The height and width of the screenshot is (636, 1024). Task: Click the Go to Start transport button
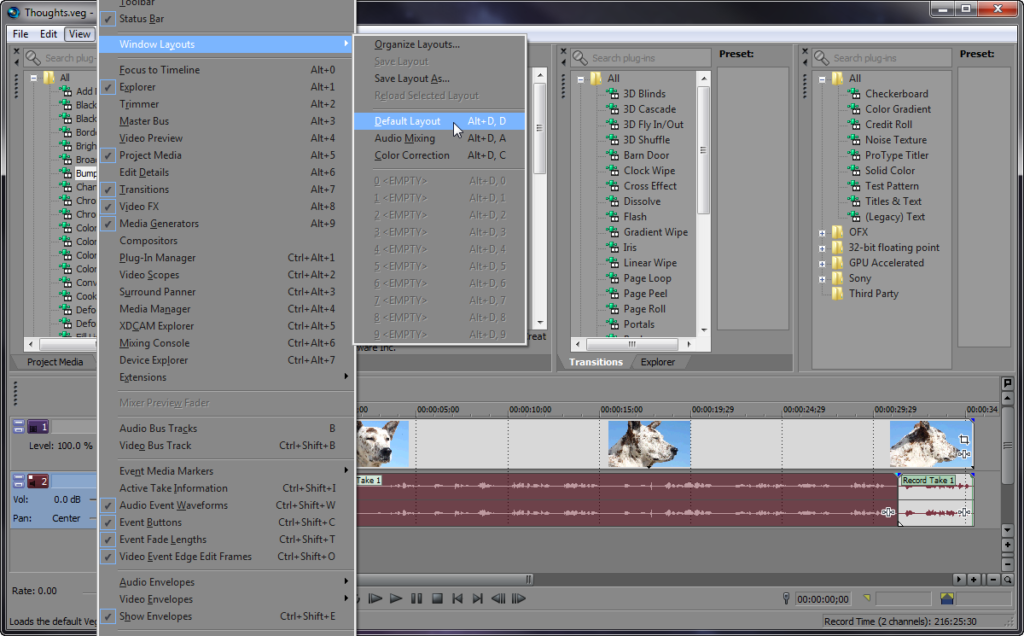tap(457, 598)
